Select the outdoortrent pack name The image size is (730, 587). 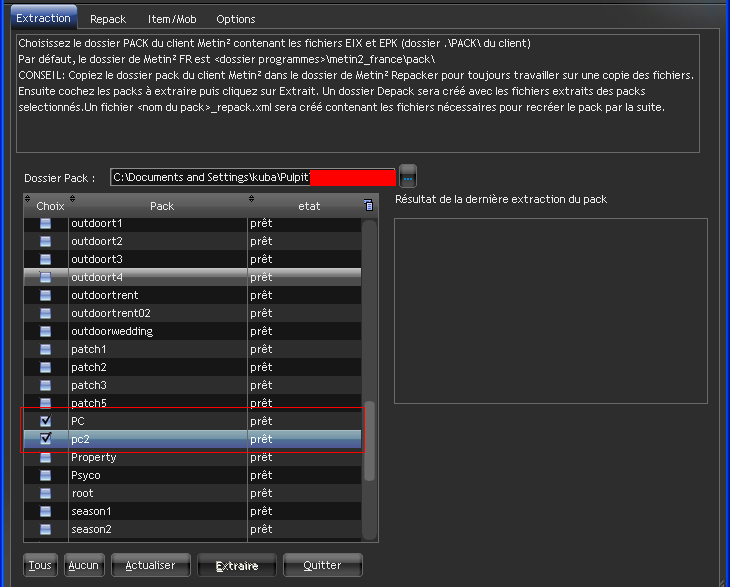pyautogui.click(x=105, y=295)
